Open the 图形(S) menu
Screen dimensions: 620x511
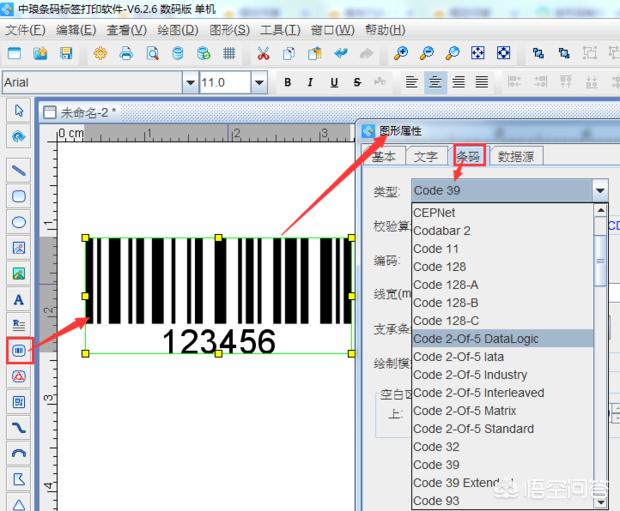point(229,30)
